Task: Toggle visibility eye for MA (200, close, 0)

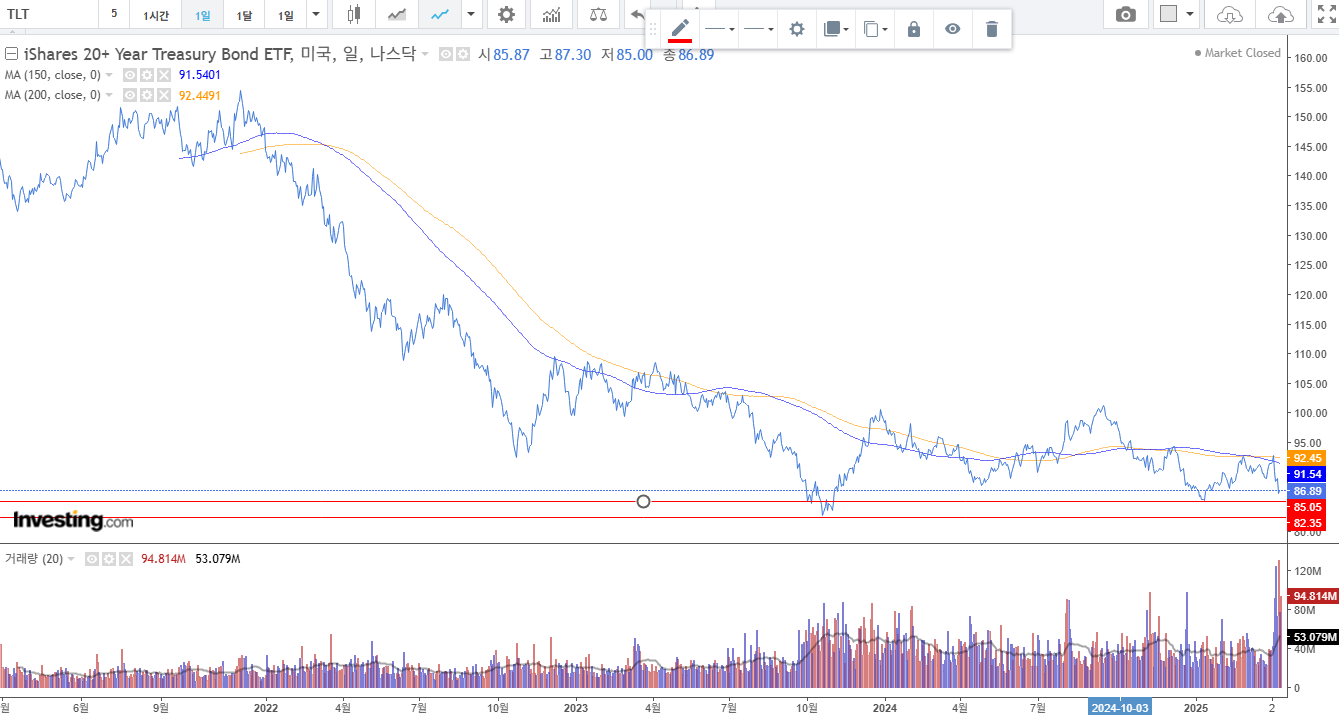Action: (x=129, y=95)
